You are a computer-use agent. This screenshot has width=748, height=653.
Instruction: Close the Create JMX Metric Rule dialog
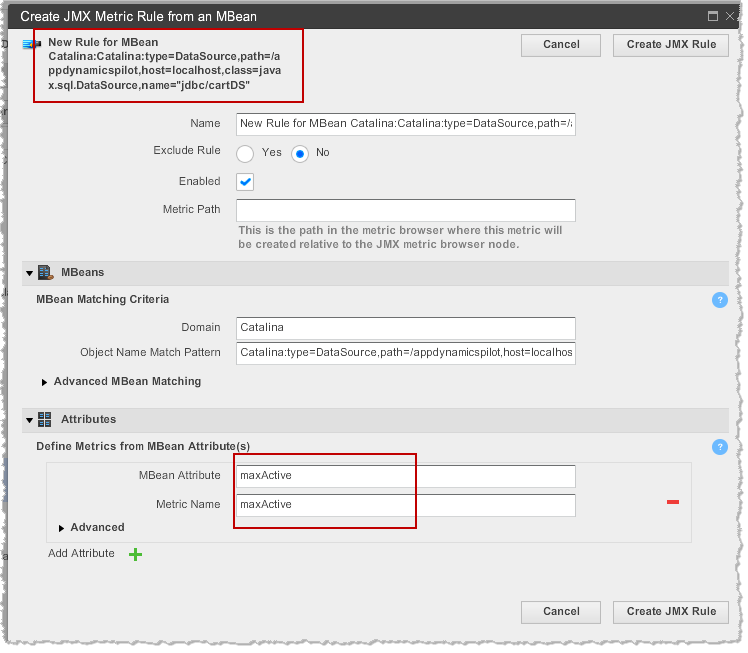[x=730, y=16]
